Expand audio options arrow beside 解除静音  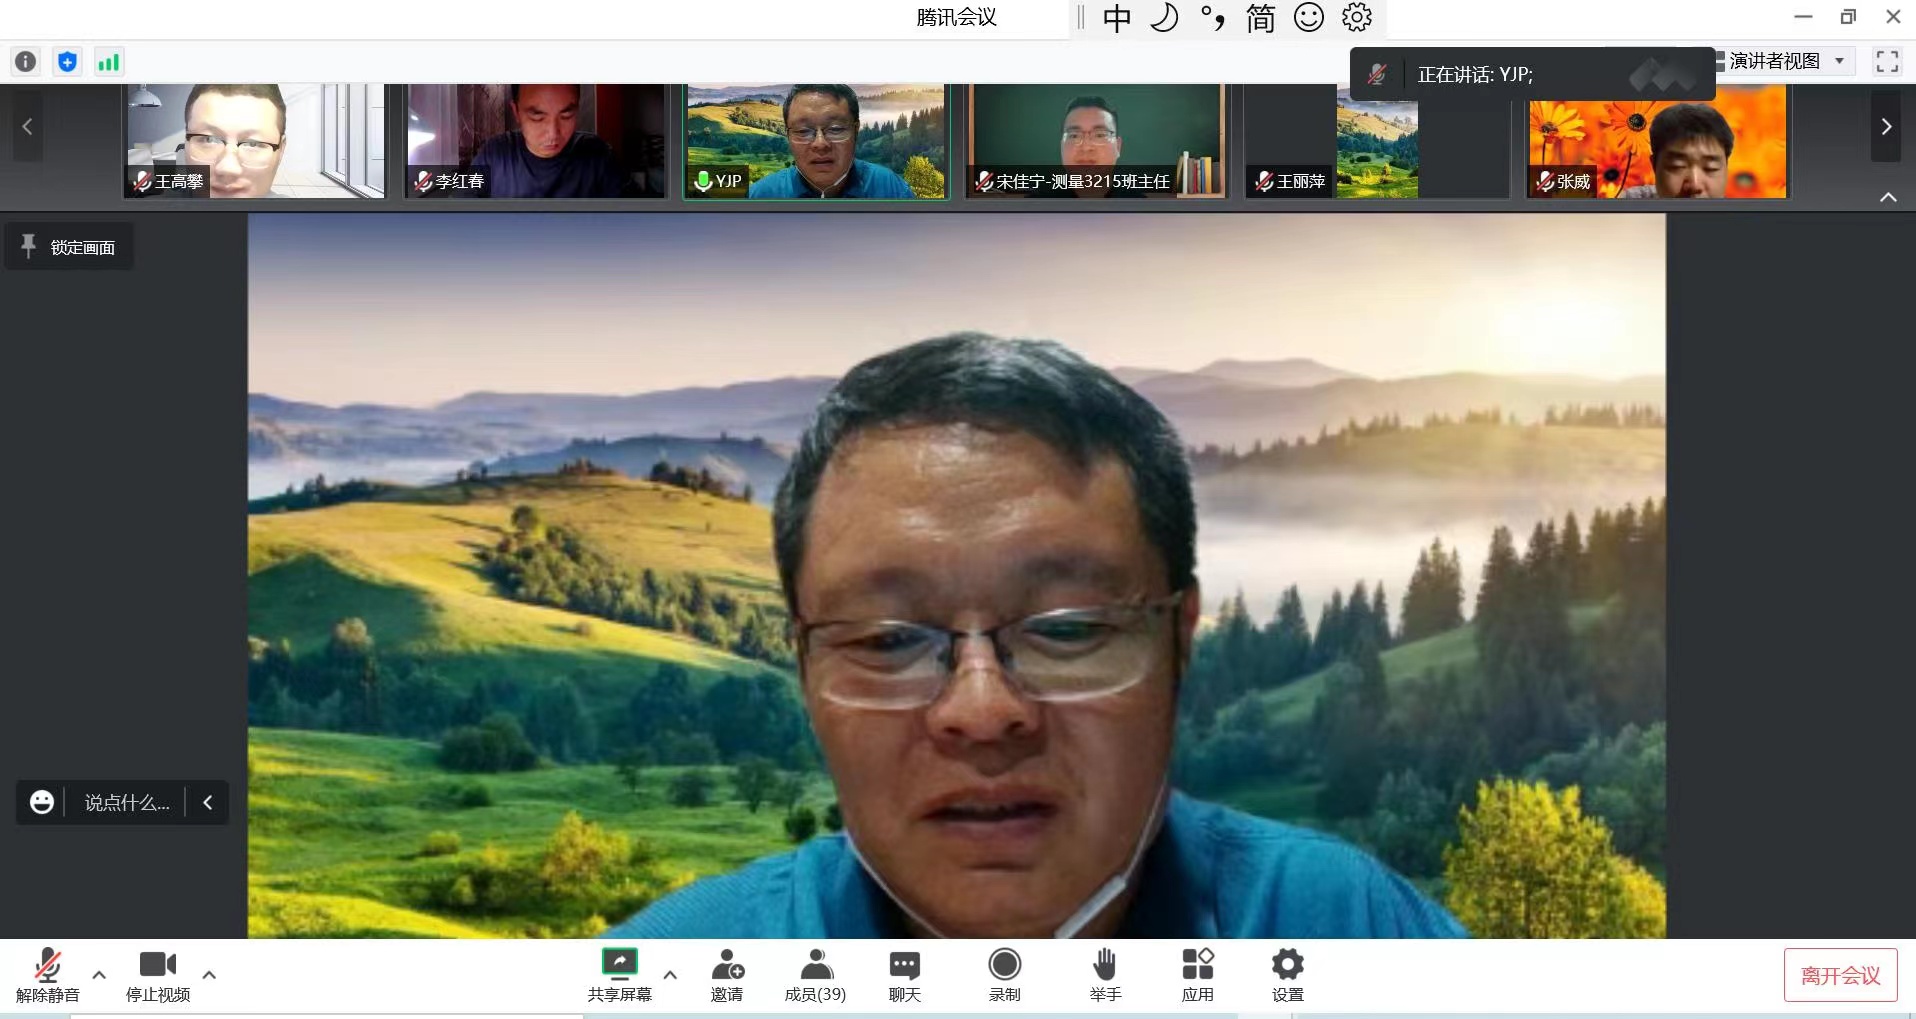click(99, 974)
